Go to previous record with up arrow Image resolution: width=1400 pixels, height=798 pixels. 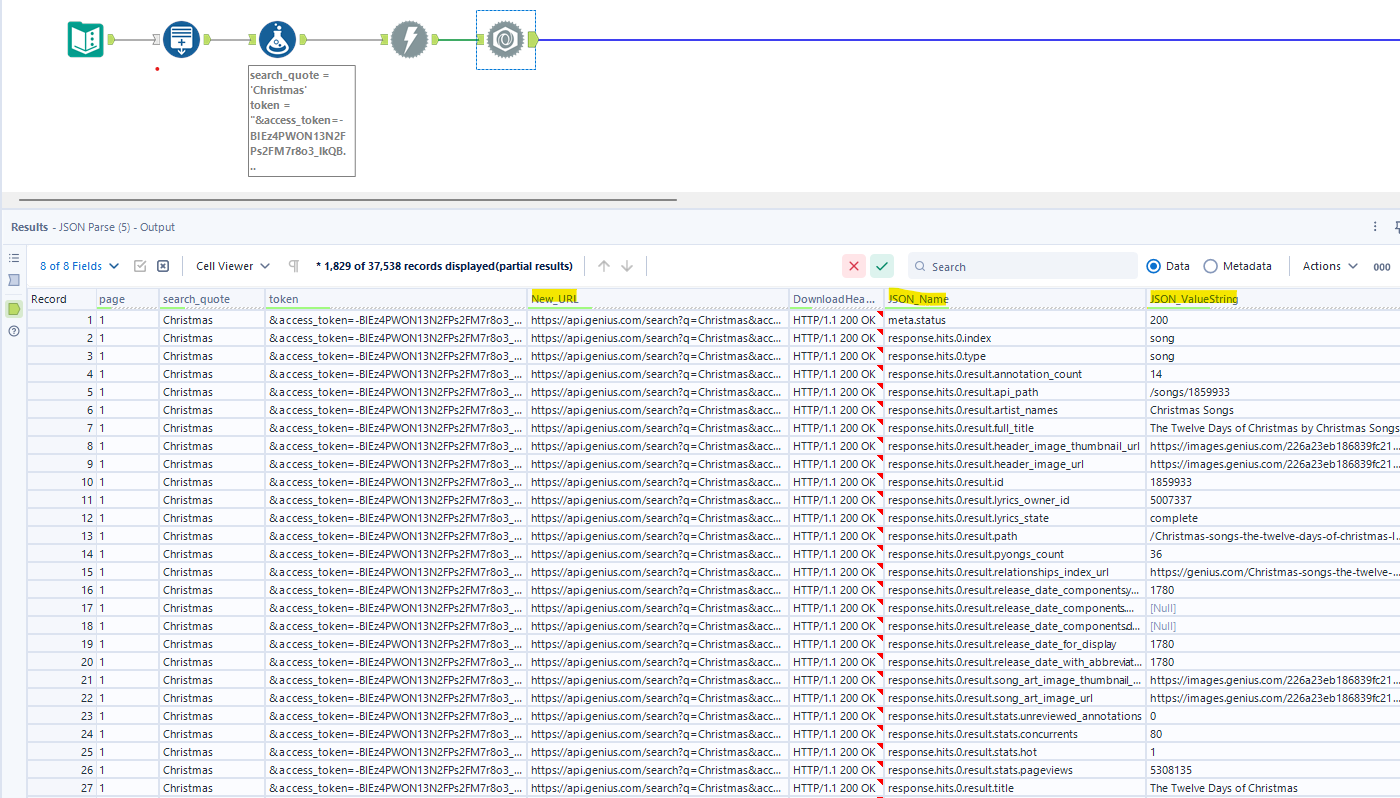[x=603, y=266]
